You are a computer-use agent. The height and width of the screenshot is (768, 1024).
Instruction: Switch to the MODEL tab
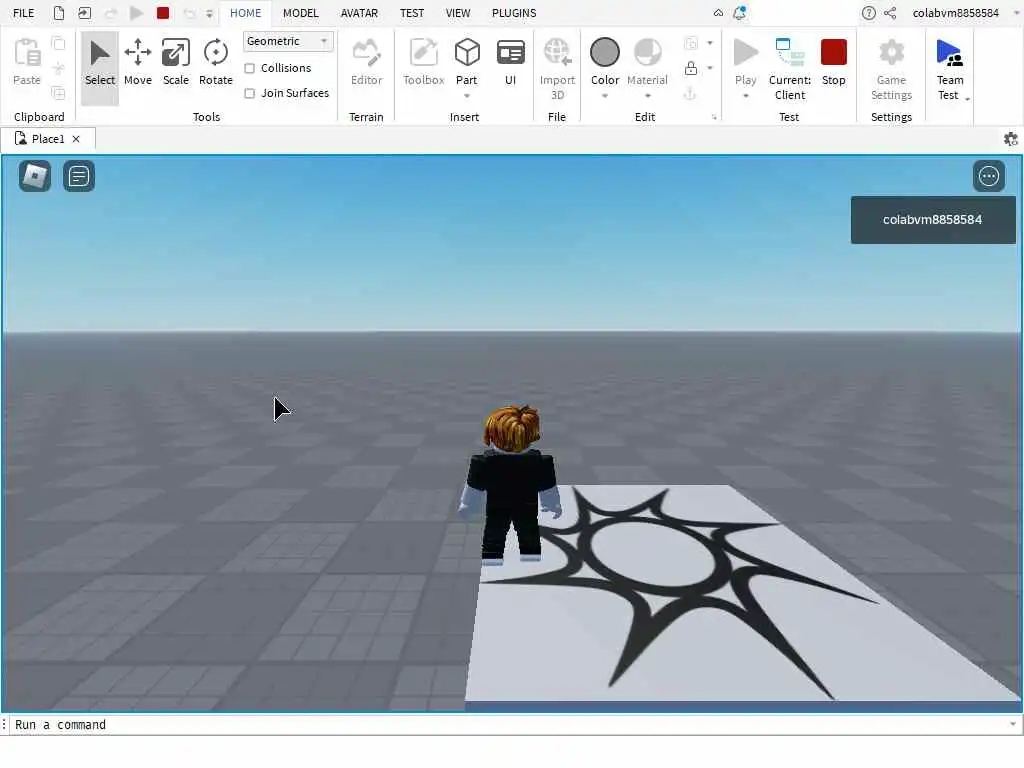[x=300, y=13]
